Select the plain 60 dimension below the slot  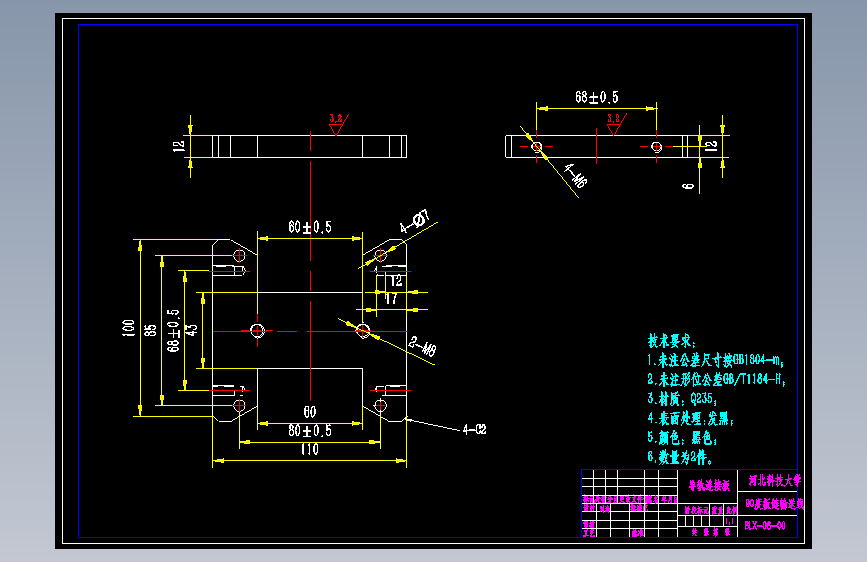coord(310,412)
